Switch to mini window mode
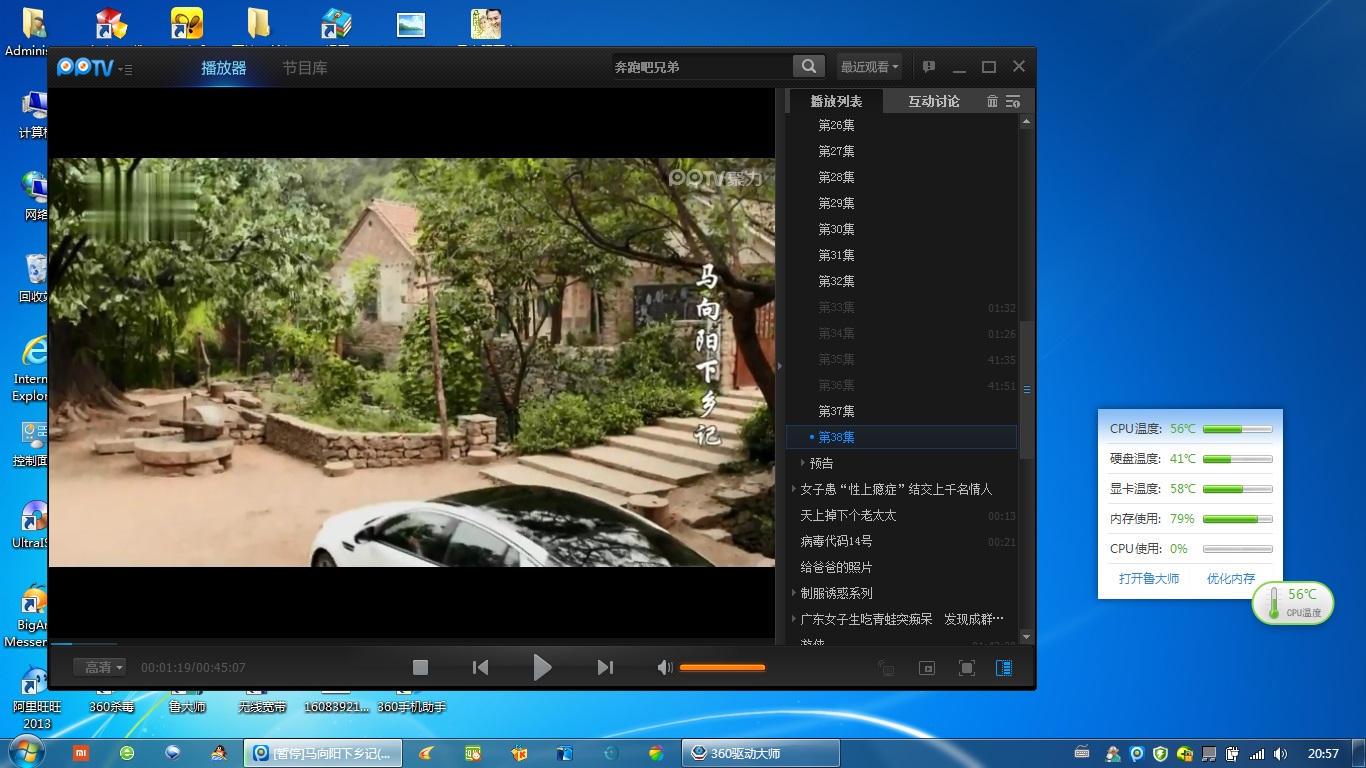1366x768 pixels. (x=927, y=668)
